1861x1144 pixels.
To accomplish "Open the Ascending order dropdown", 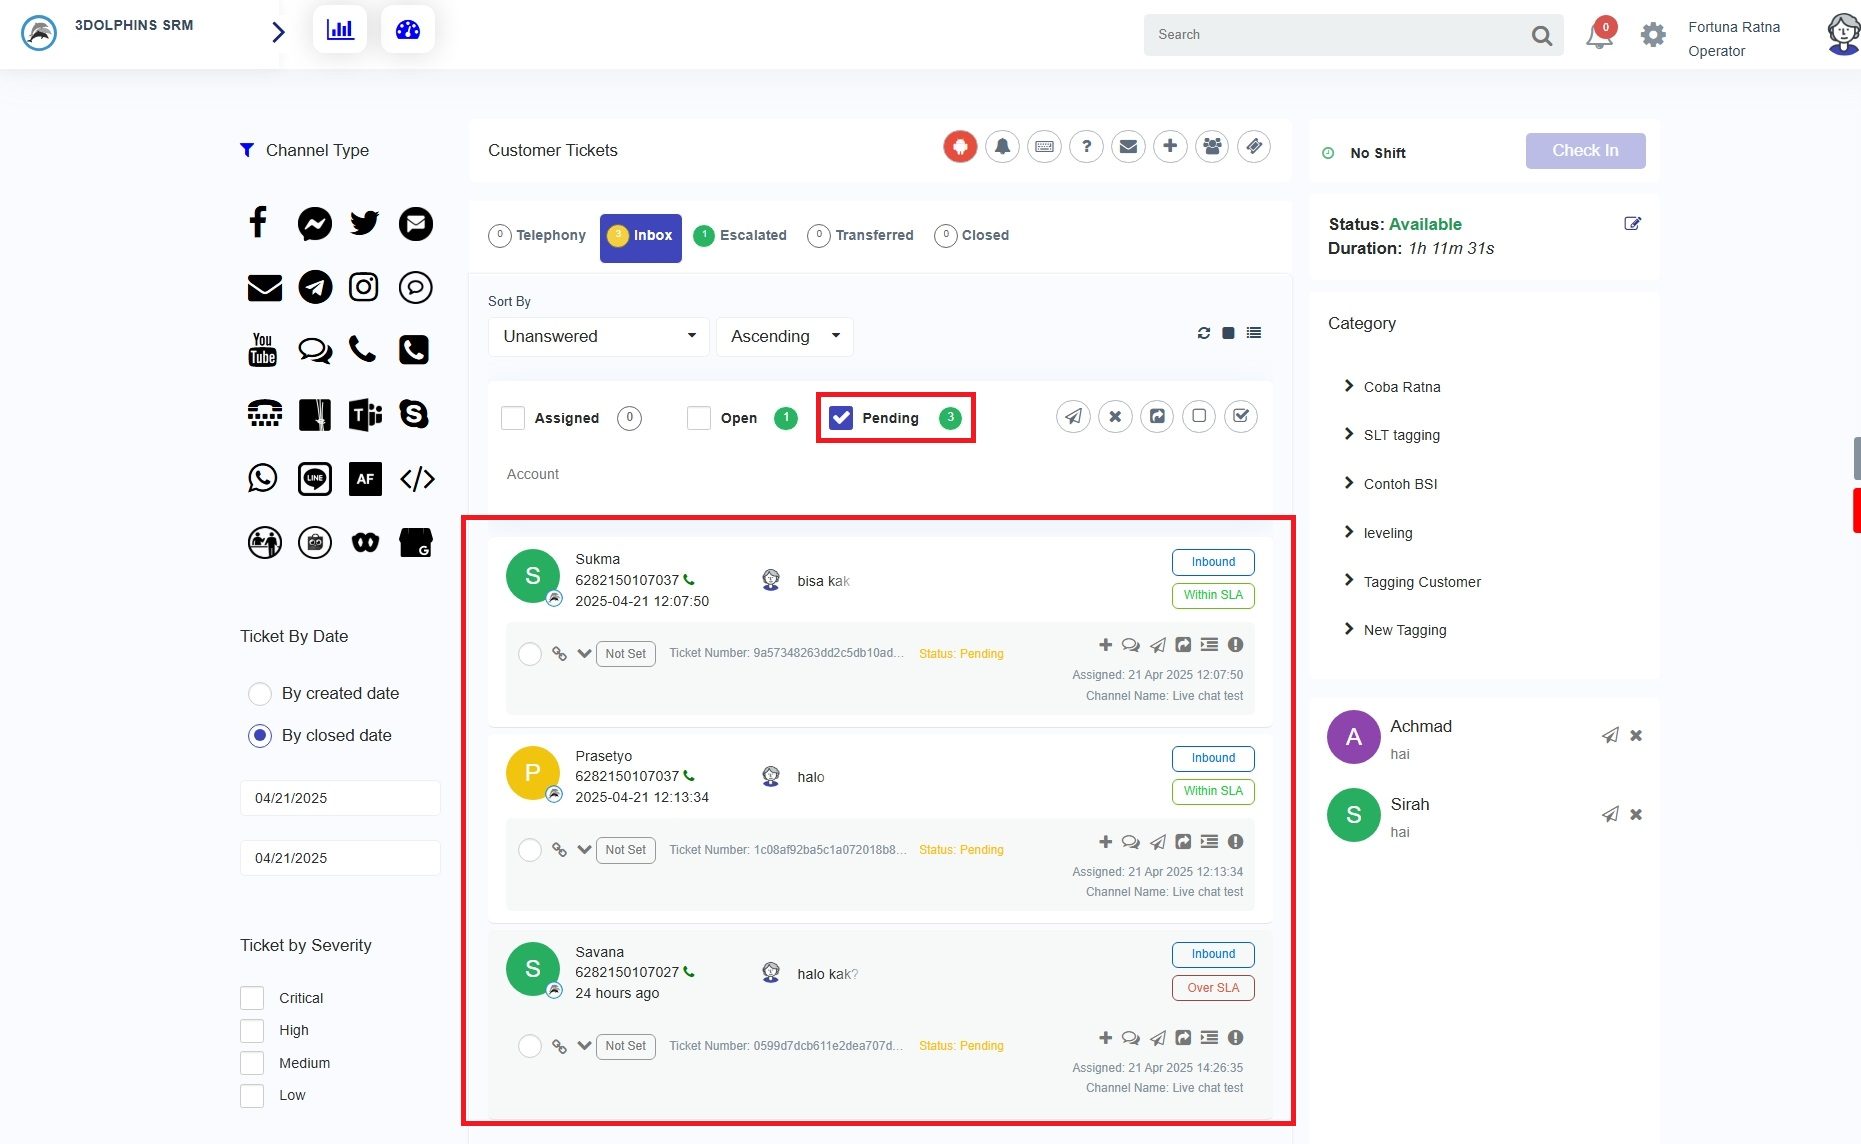I will pyautogui.click(x=784, y=336).
